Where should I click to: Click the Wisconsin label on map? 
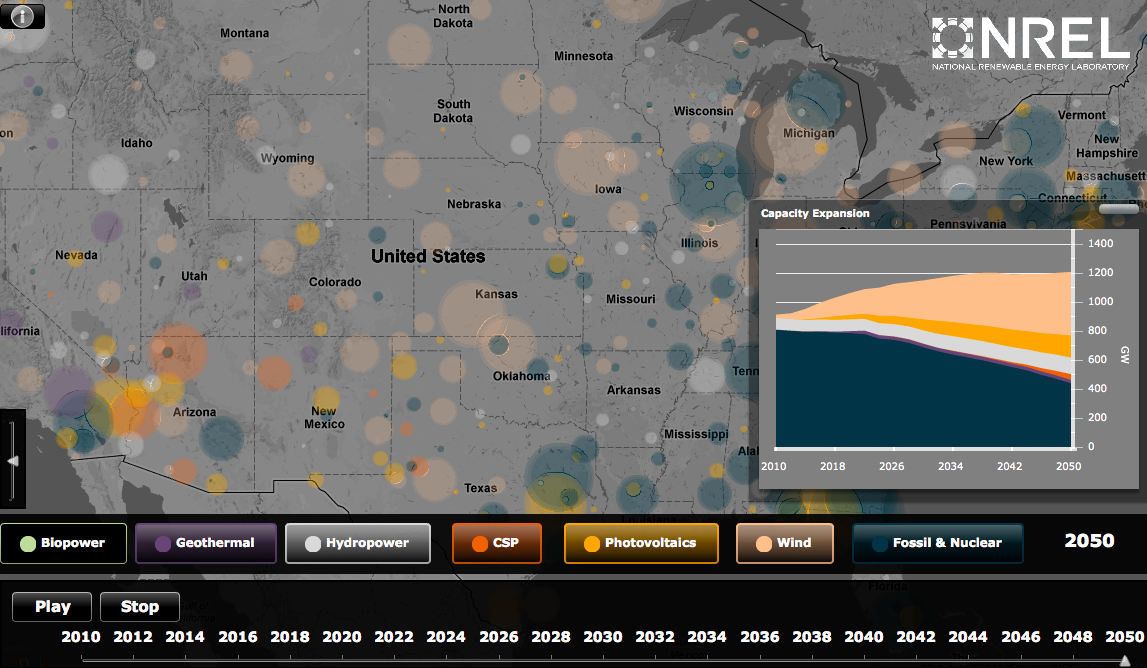[x=703, y=110]
